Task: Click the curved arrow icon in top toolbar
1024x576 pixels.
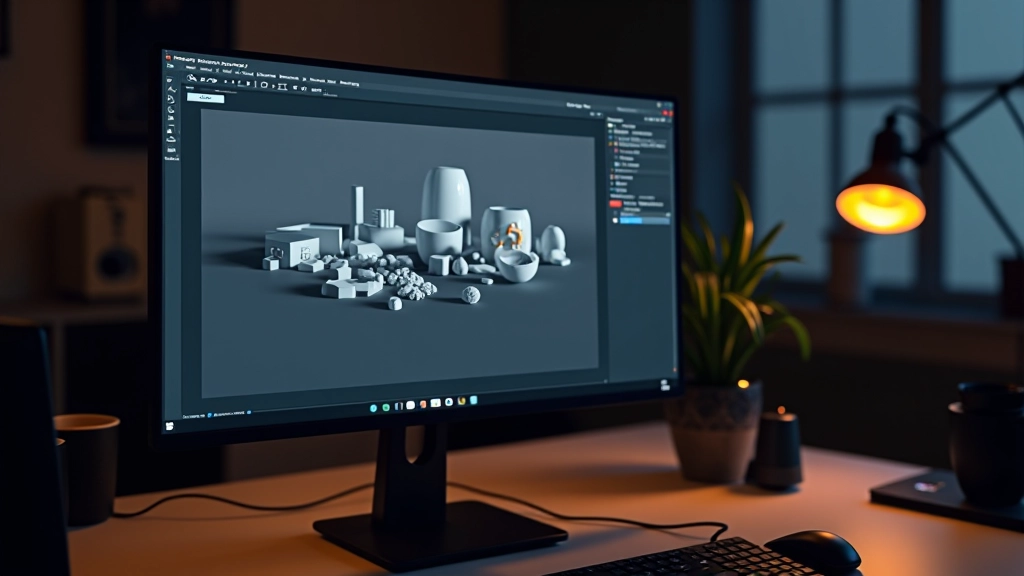Action: (211, 80)
